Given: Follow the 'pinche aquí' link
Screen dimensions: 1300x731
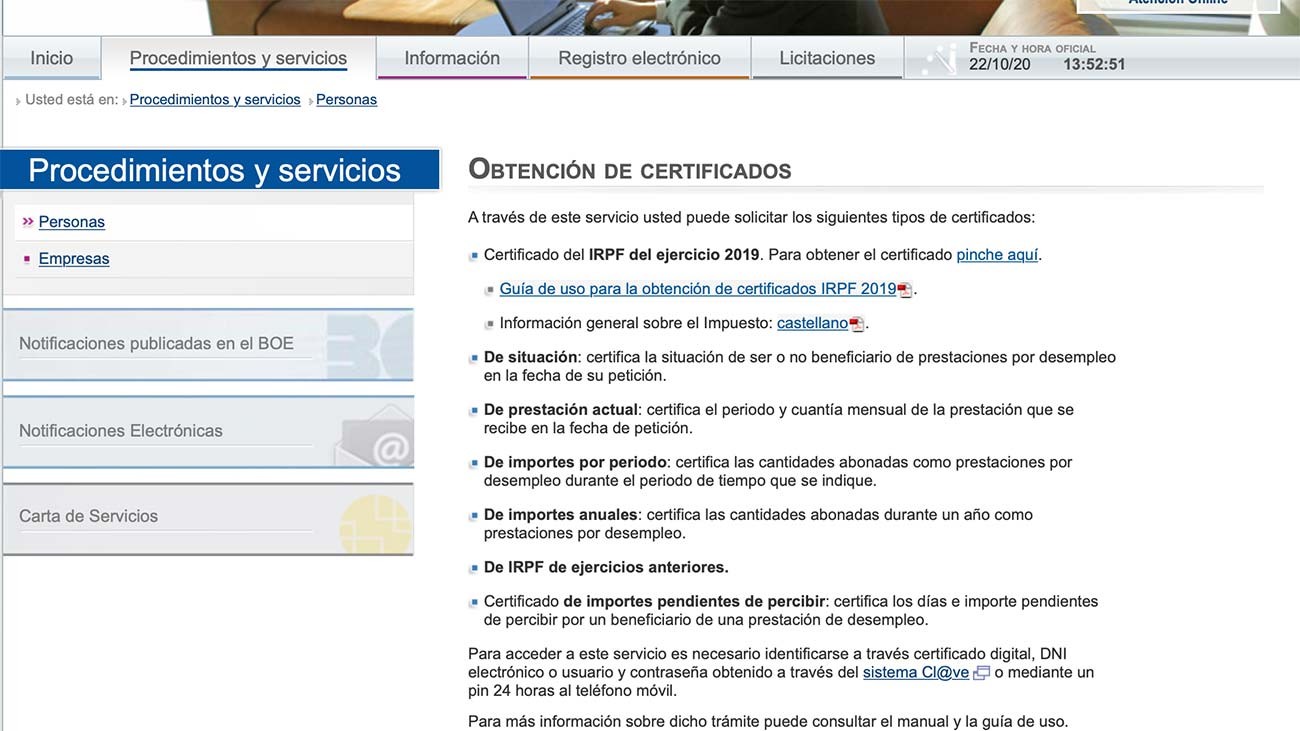Looking at the screenshot, I should click(x=997, y=255).
